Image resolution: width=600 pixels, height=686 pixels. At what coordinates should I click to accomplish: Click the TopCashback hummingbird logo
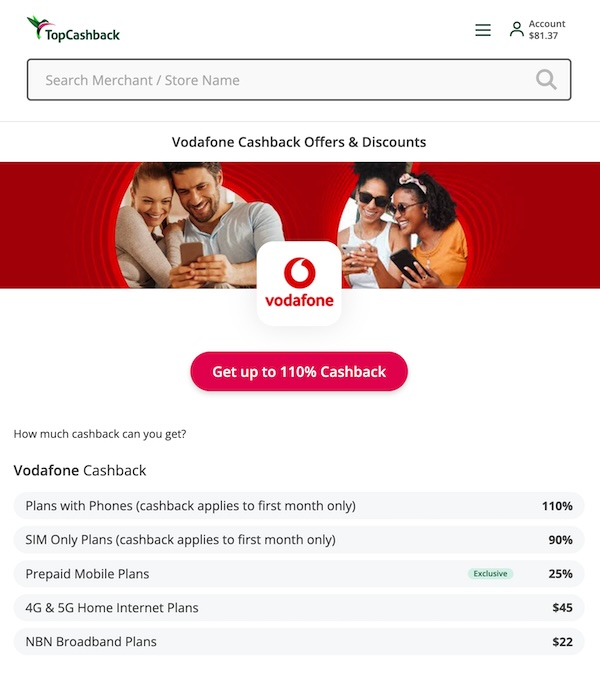click(x=73, y=29)
